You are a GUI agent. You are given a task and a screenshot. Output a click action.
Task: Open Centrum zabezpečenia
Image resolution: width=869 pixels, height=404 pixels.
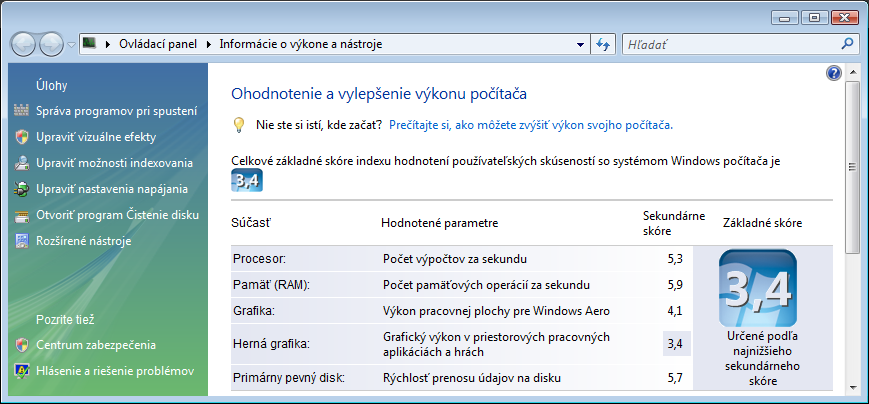click(x=96, y=345)
